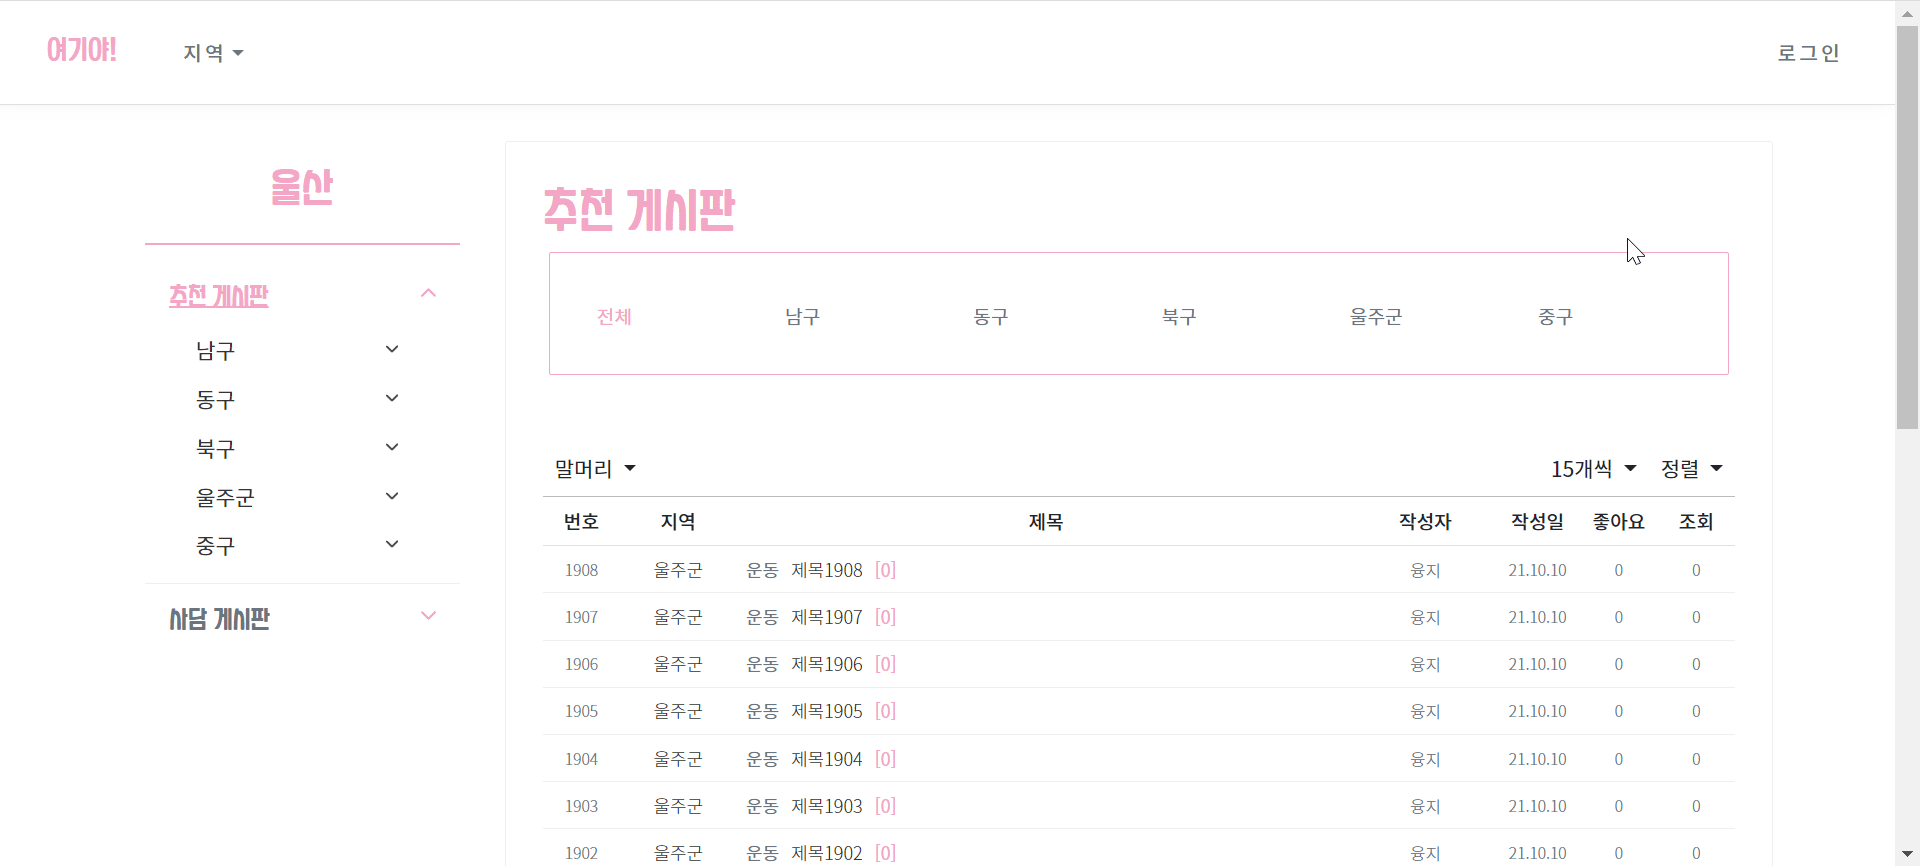Select the 동구 region filter tab
Image resolution: width=1920 pixels, height=866 pixels.
991,317
